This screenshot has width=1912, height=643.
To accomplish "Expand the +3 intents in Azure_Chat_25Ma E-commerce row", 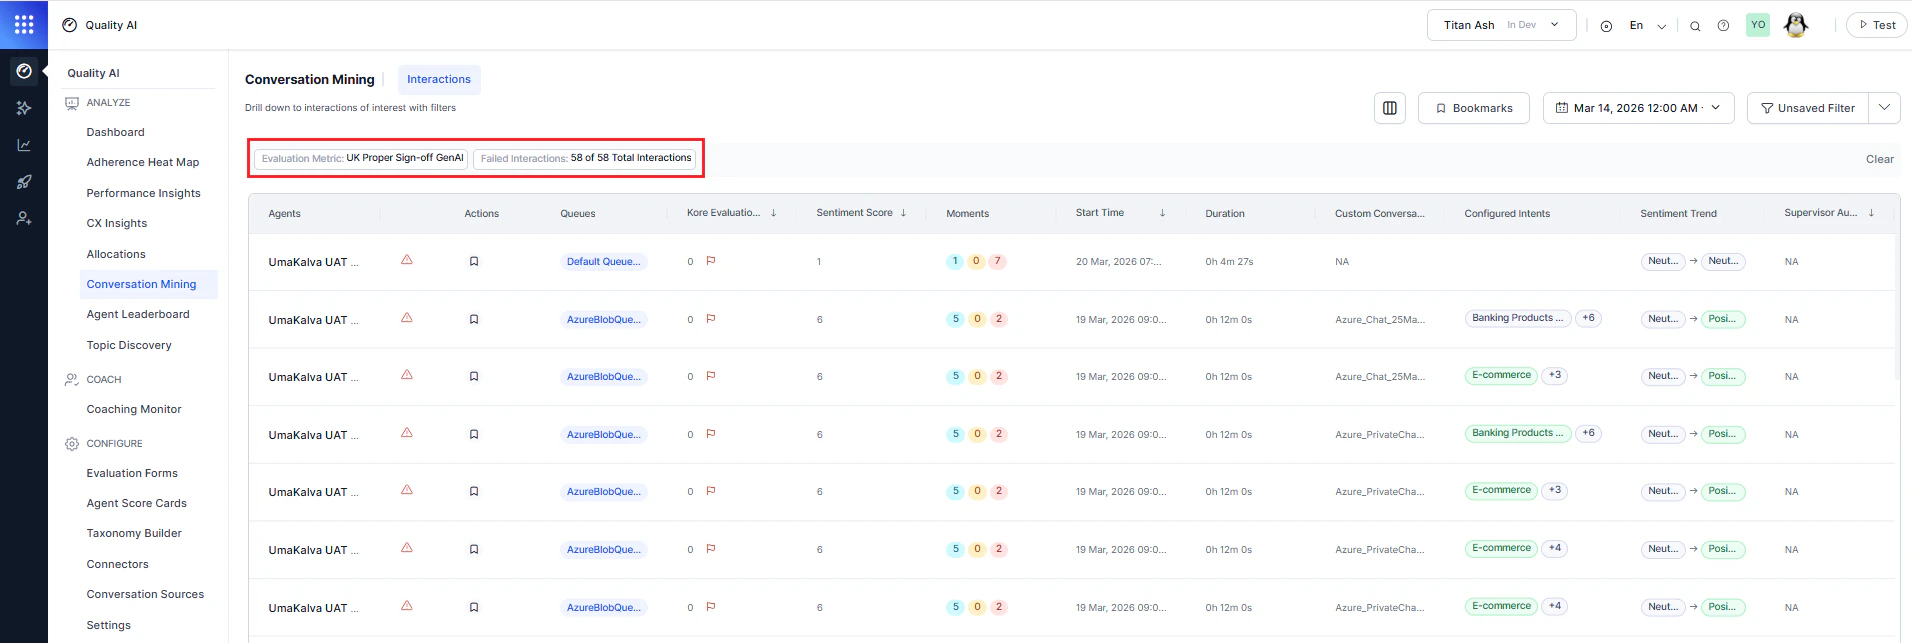I will [x=1554, y=376].
